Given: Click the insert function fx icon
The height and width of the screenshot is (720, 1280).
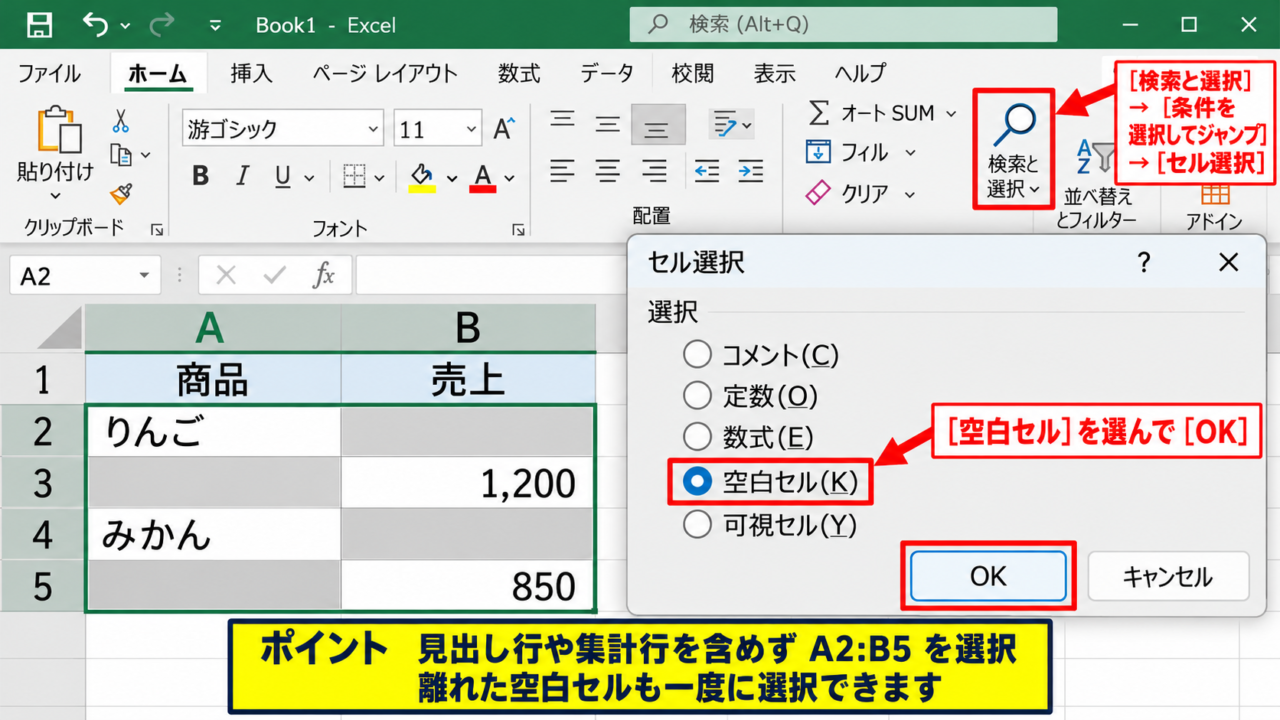Looking at the screenshot, I should [323, 275].
